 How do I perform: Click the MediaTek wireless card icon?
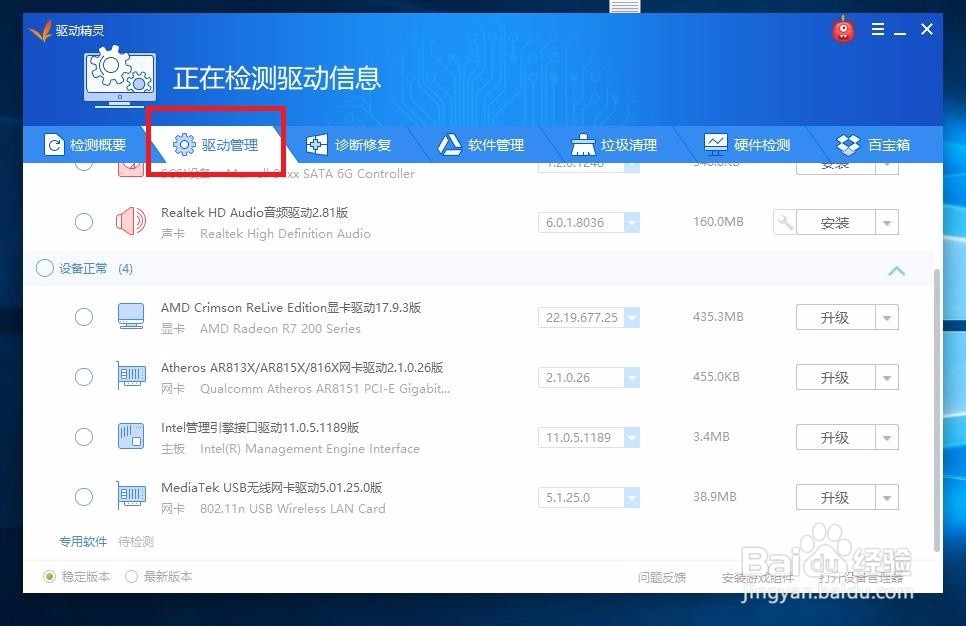(x=131, y=497)
